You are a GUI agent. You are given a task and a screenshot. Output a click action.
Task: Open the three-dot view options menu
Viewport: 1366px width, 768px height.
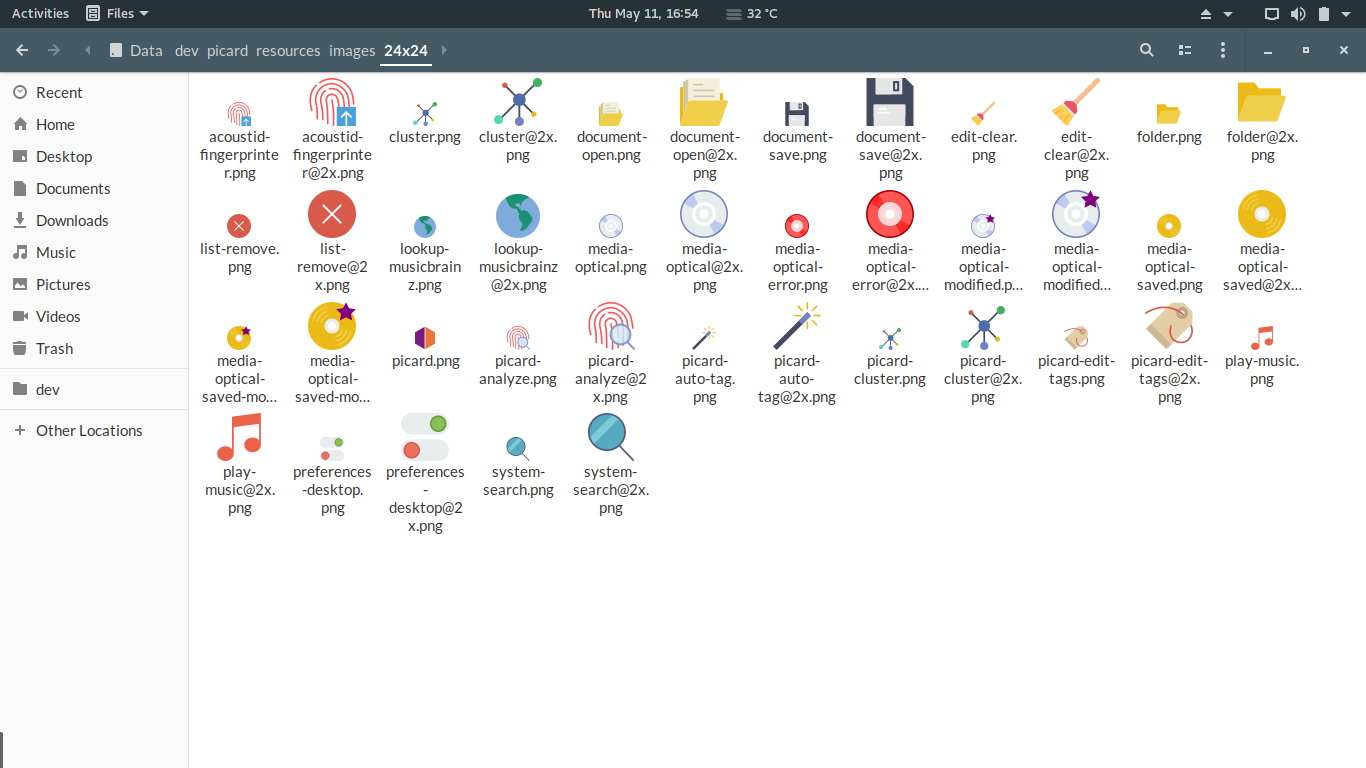pos(1222,50)
